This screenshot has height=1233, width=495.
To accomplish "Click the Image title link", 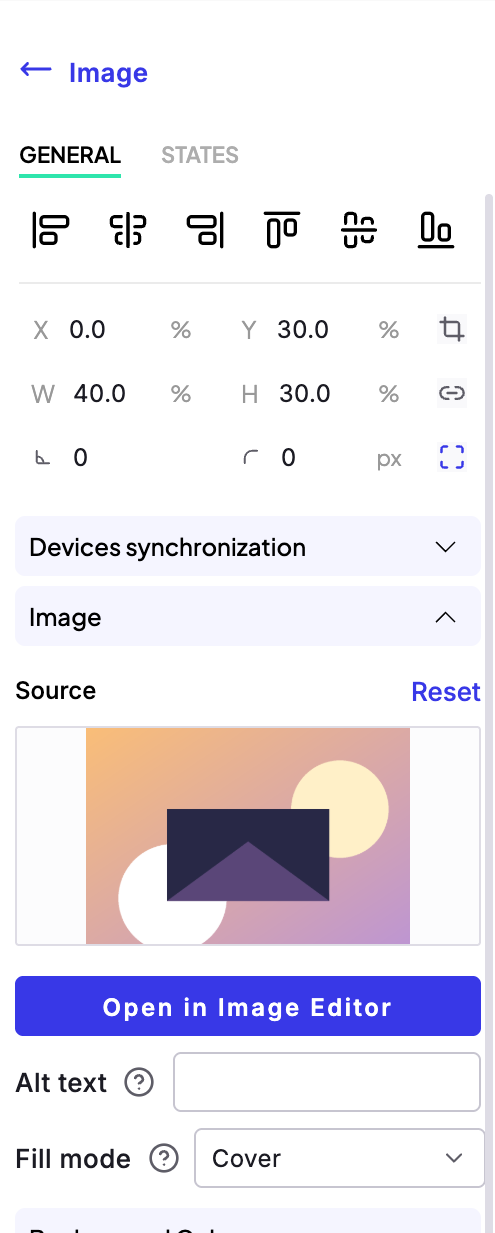I will point(108,73).
